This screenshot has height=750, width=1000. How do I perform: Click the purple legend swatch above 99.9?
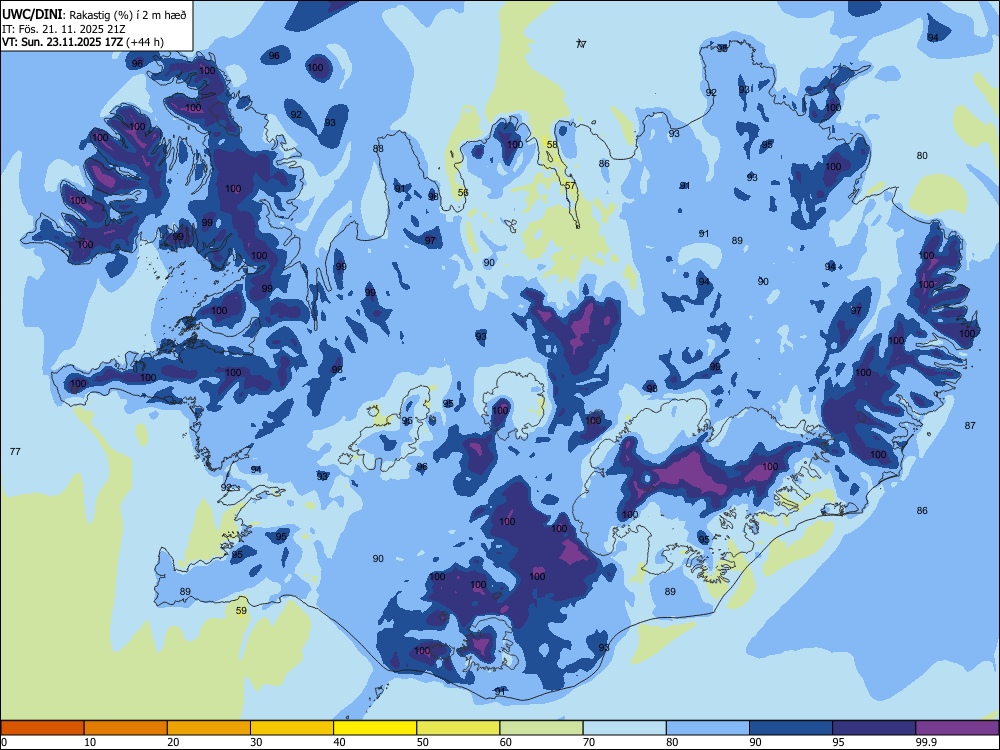pyautogui.click(x=957, y=728)
